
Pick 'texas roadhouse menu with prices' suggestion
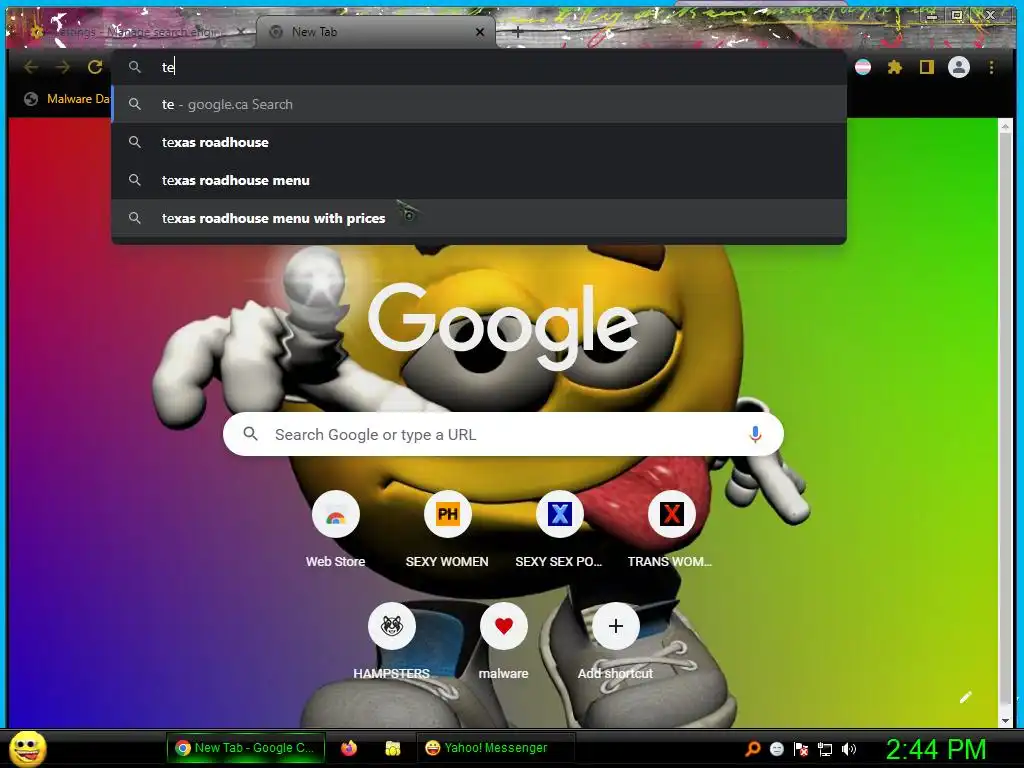point(479,218)
